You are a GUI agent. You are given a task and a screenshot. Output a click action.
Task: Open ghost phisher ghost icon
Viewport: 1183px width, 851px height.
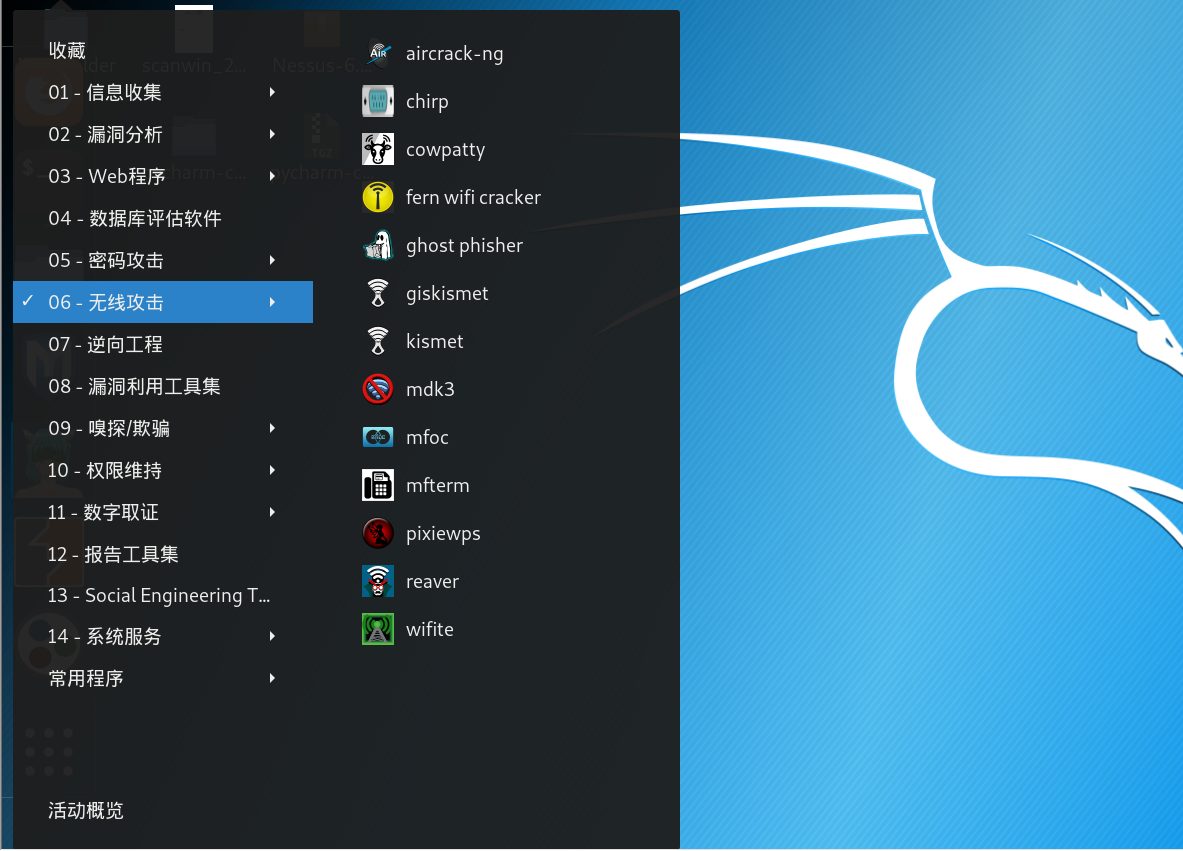(378, 245)
